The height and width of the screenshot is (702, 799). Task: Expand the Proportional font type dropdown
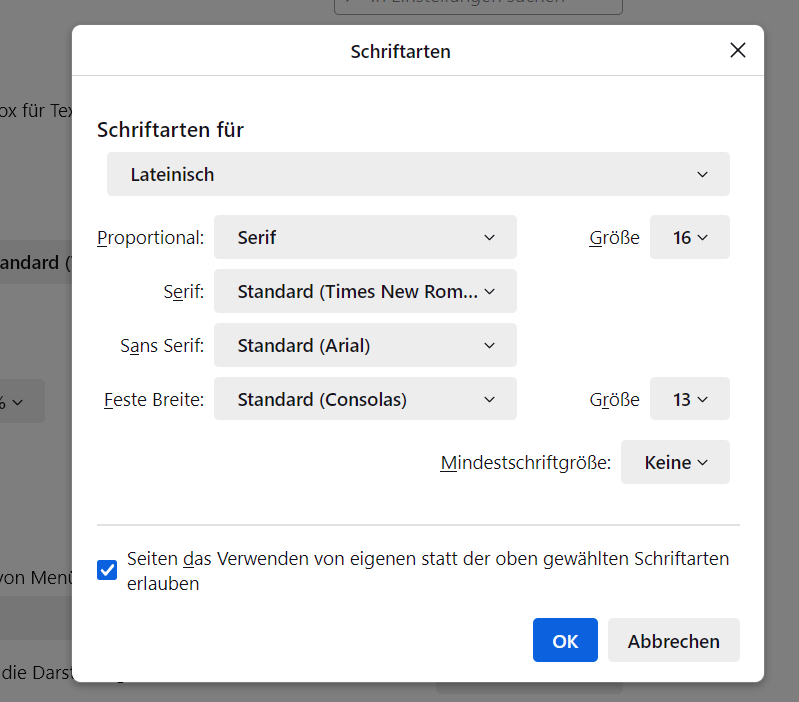click(365, 238)
